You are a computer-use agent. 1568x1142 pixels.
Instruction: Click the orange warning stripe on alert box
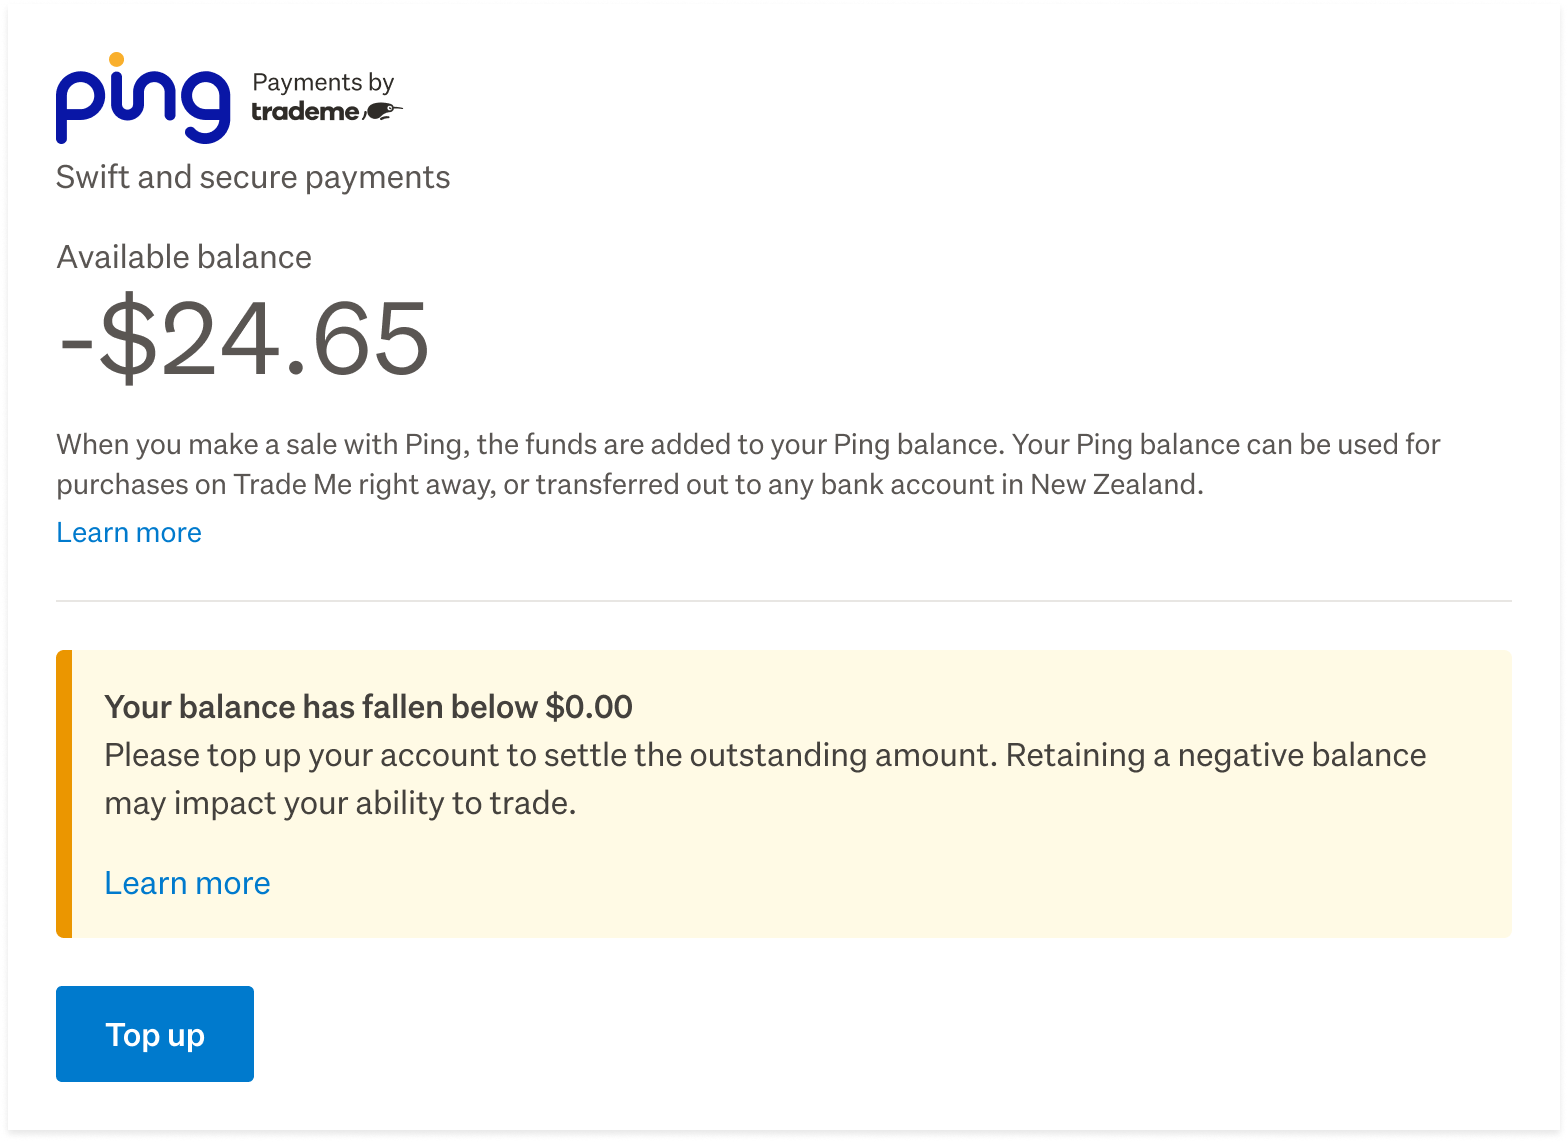pos(64,794)
